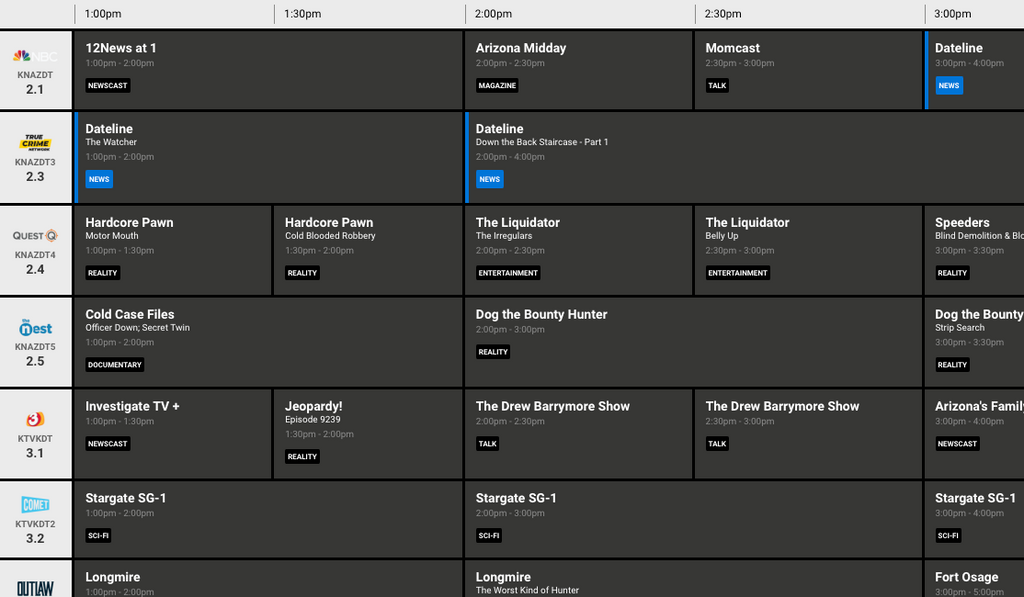Choose Stargate SG-1 airing at 3:00pm
This screenshot has width=1024, height=597.
pos(974,519)
